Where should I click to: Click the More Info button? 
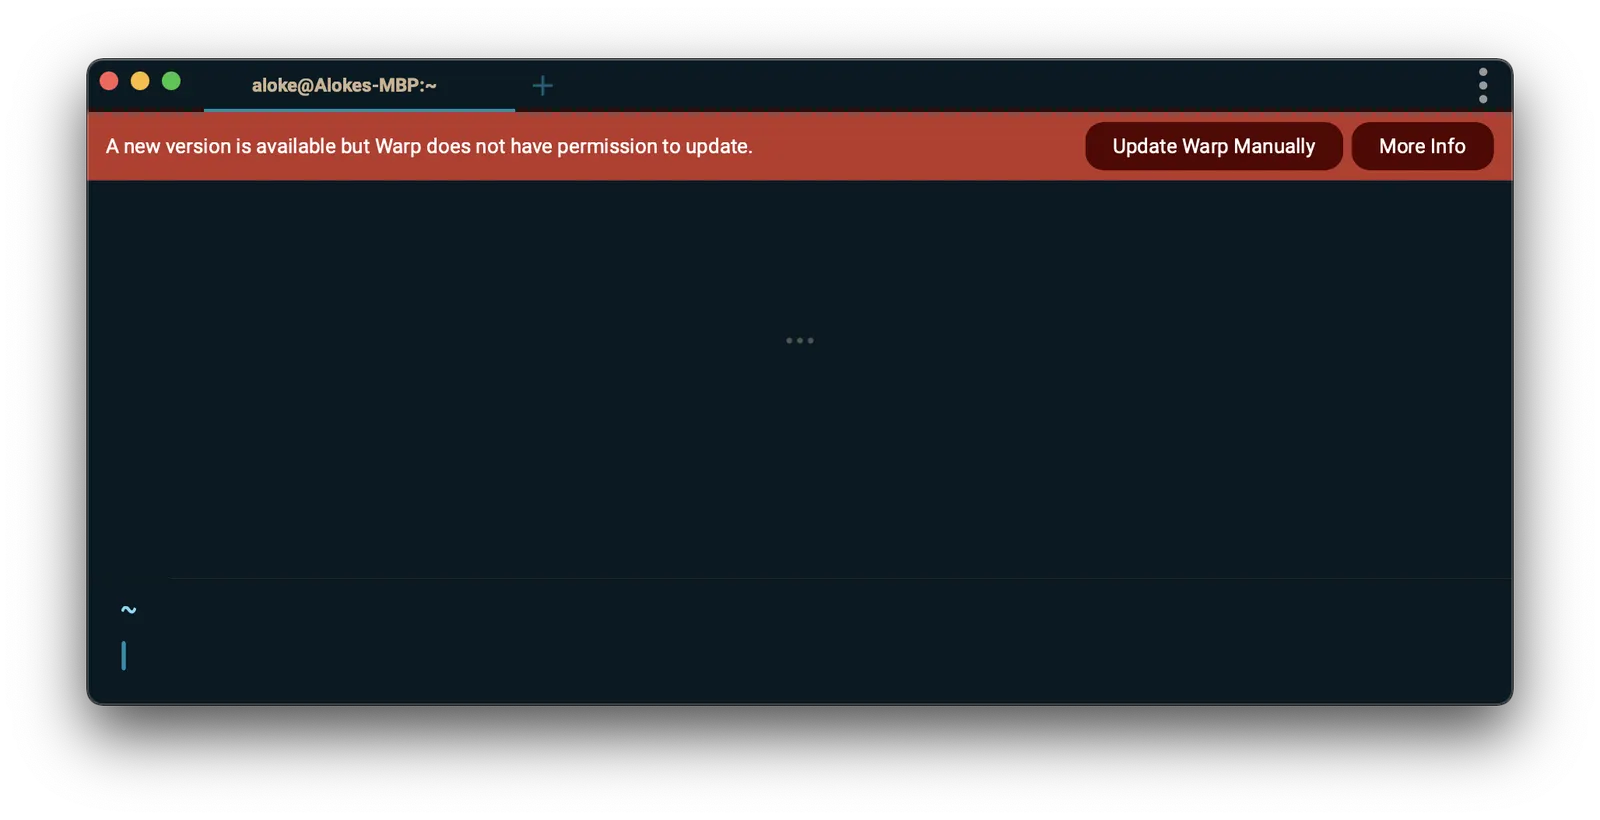click(1422, 146)
